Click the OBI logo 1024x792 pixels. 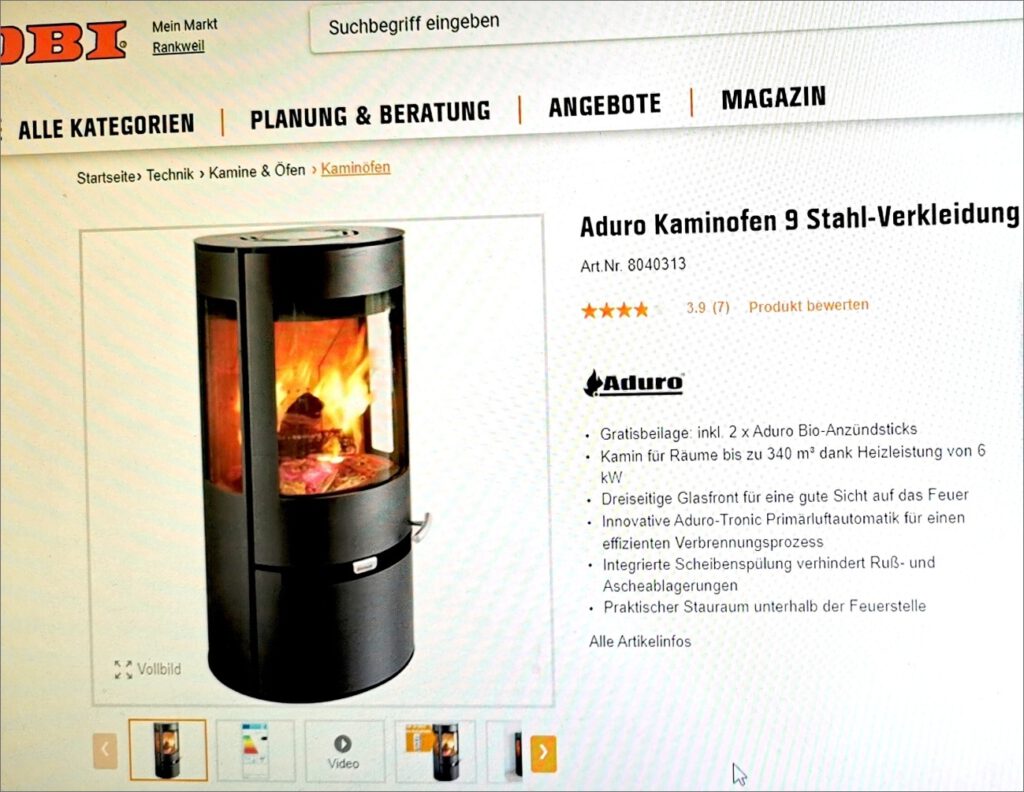pyautogui.click(x=63, y=43)
